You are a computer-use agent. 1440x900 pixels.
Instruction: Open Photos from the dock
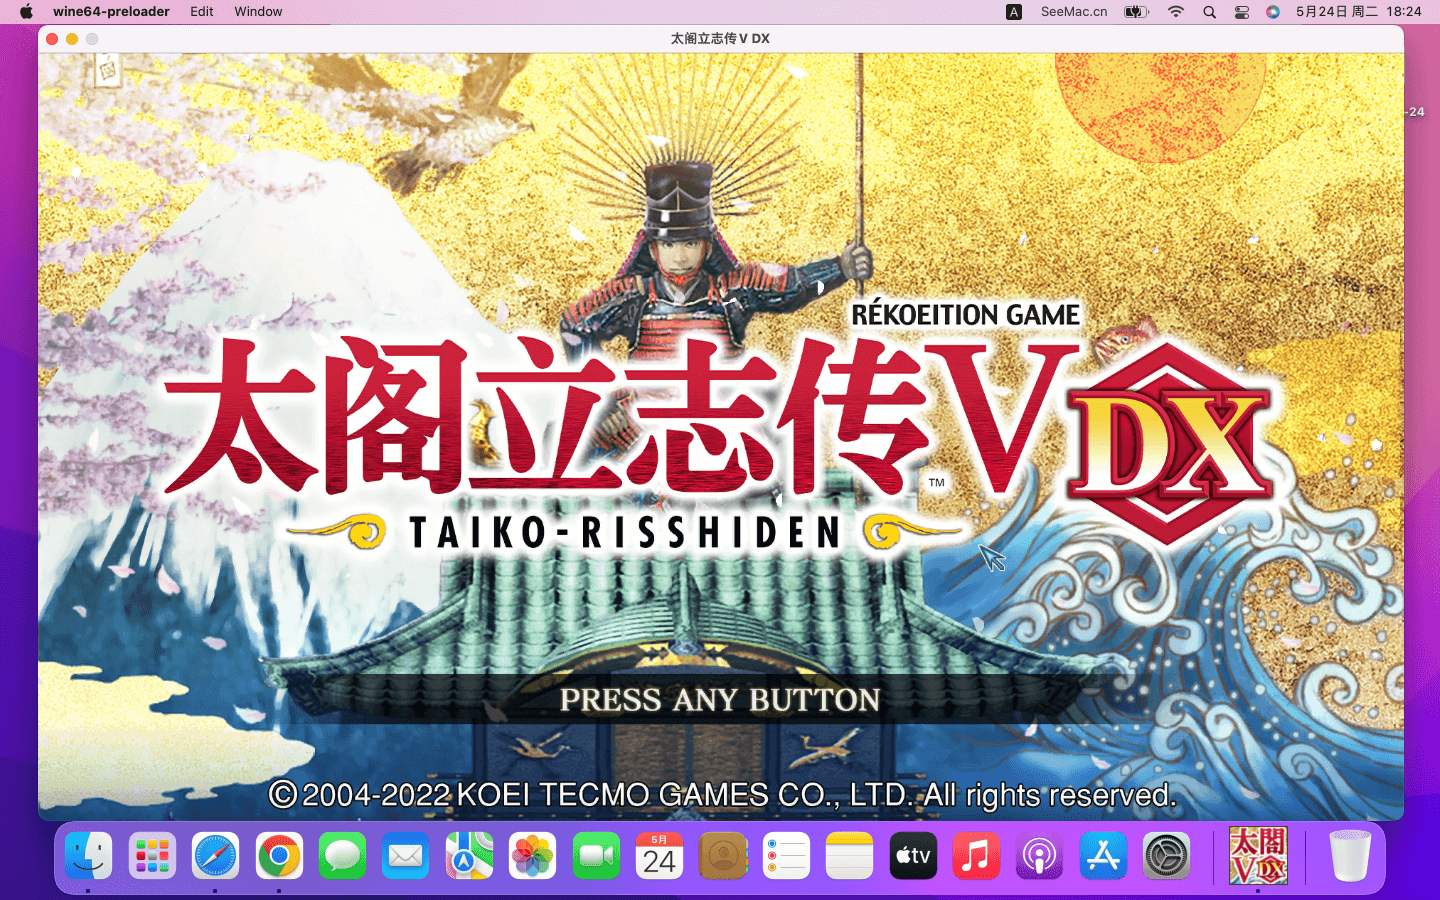click(533, 857)
